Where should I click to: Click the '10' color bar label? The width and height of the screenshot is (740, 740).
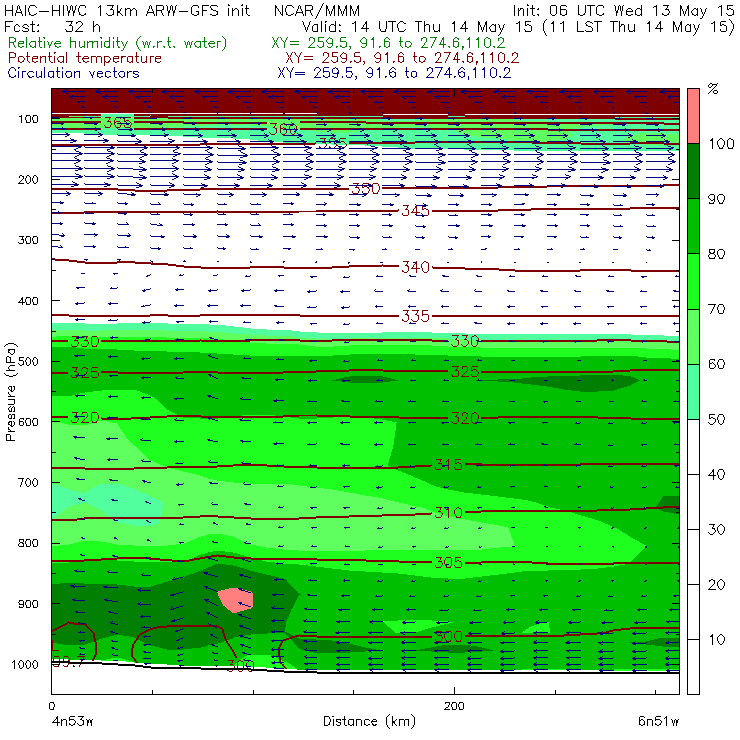pos(716,639)
